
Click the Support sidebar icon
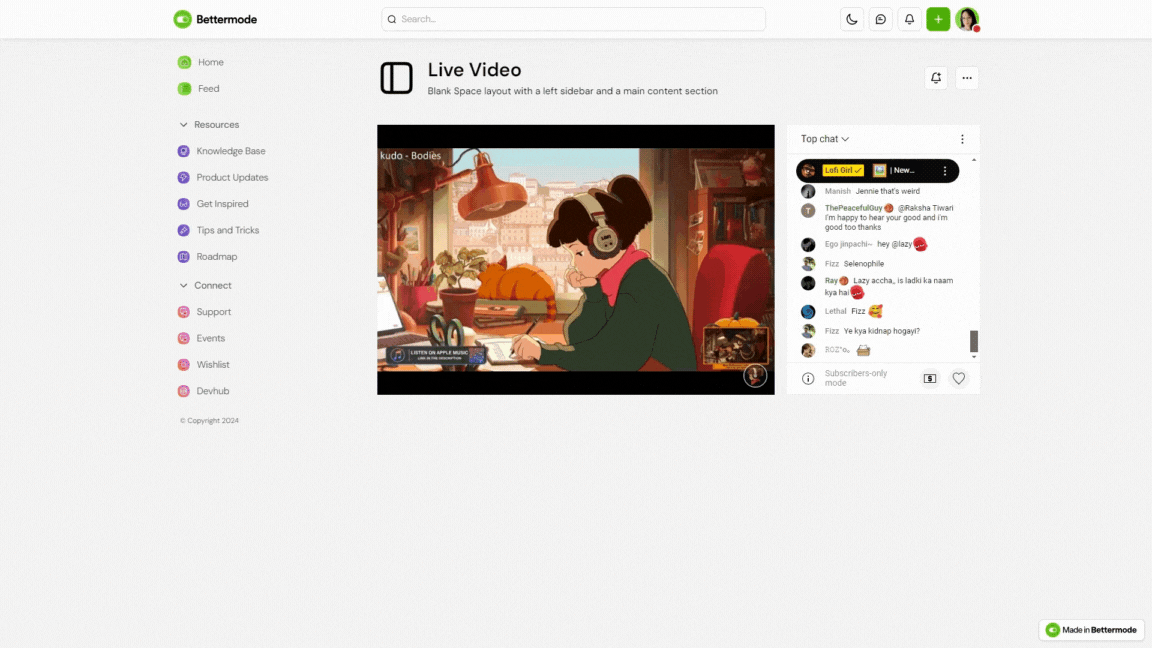pyautogui.click(x=184, y=312)
